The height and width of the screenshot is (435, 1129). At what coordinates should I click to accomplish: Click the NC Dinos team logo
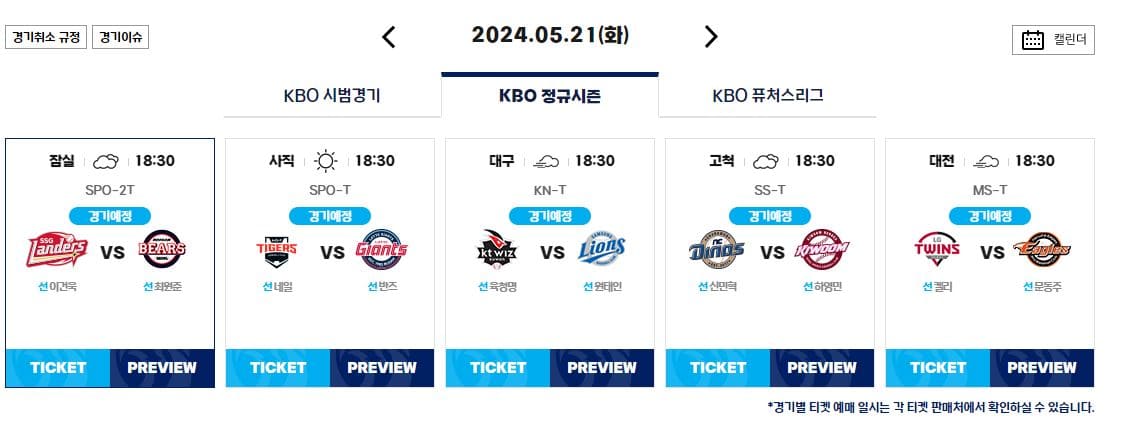pyautogui.click(x=716, y=250)
